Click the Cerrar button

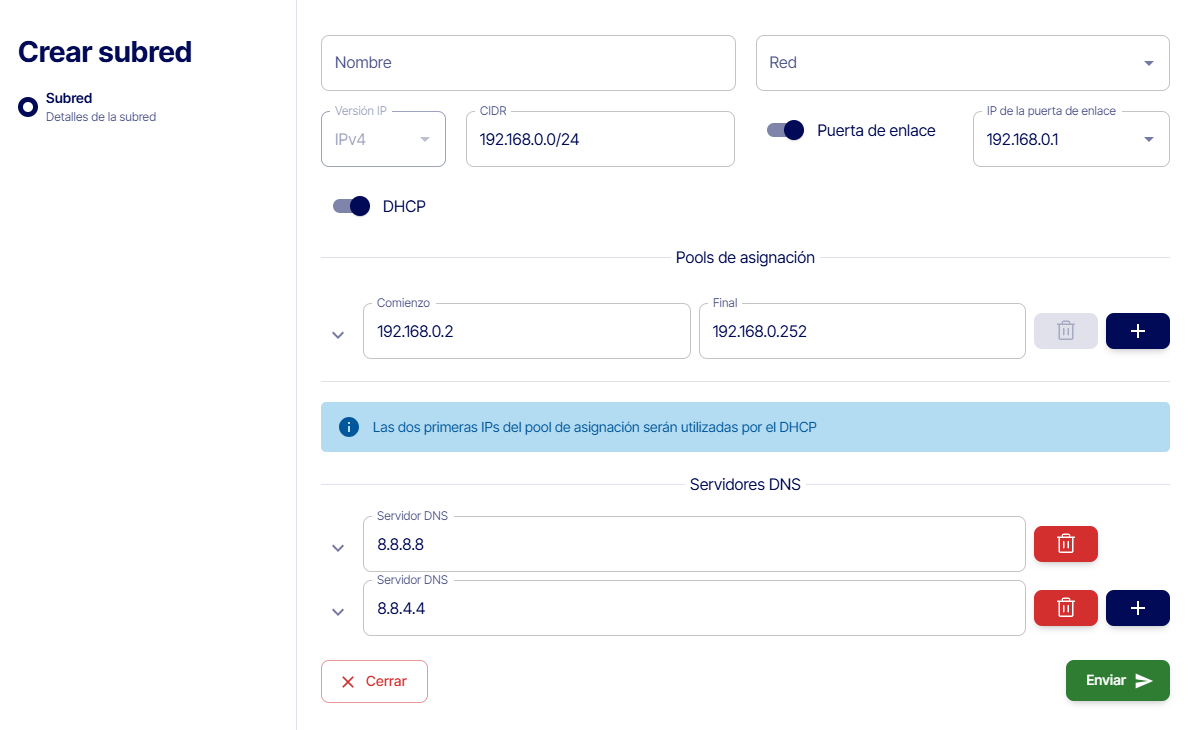pyautogui.click(x=374, y=681)
